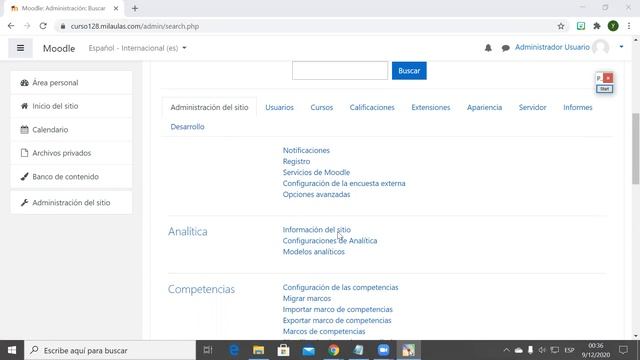
Task: Go back to previous page
Action: point(11,26)
